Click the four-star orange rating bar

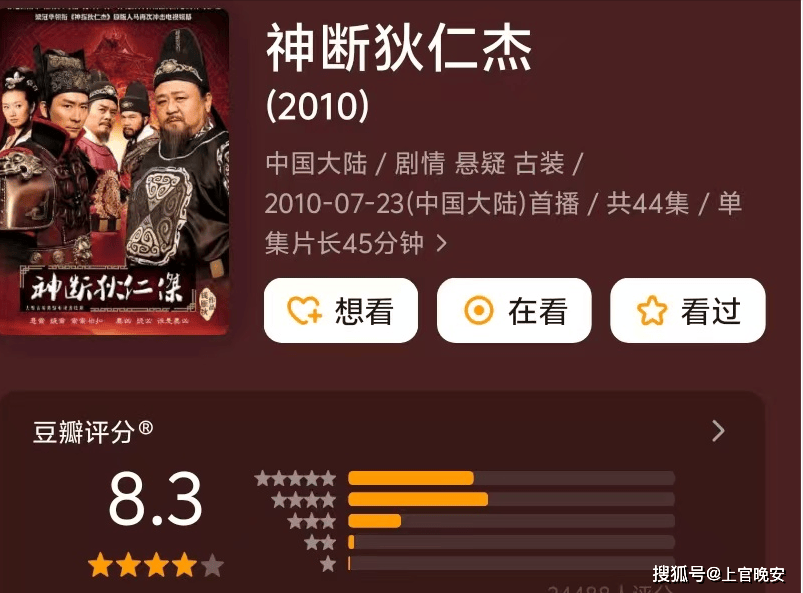pyautogui.click(x=418, y=499)
